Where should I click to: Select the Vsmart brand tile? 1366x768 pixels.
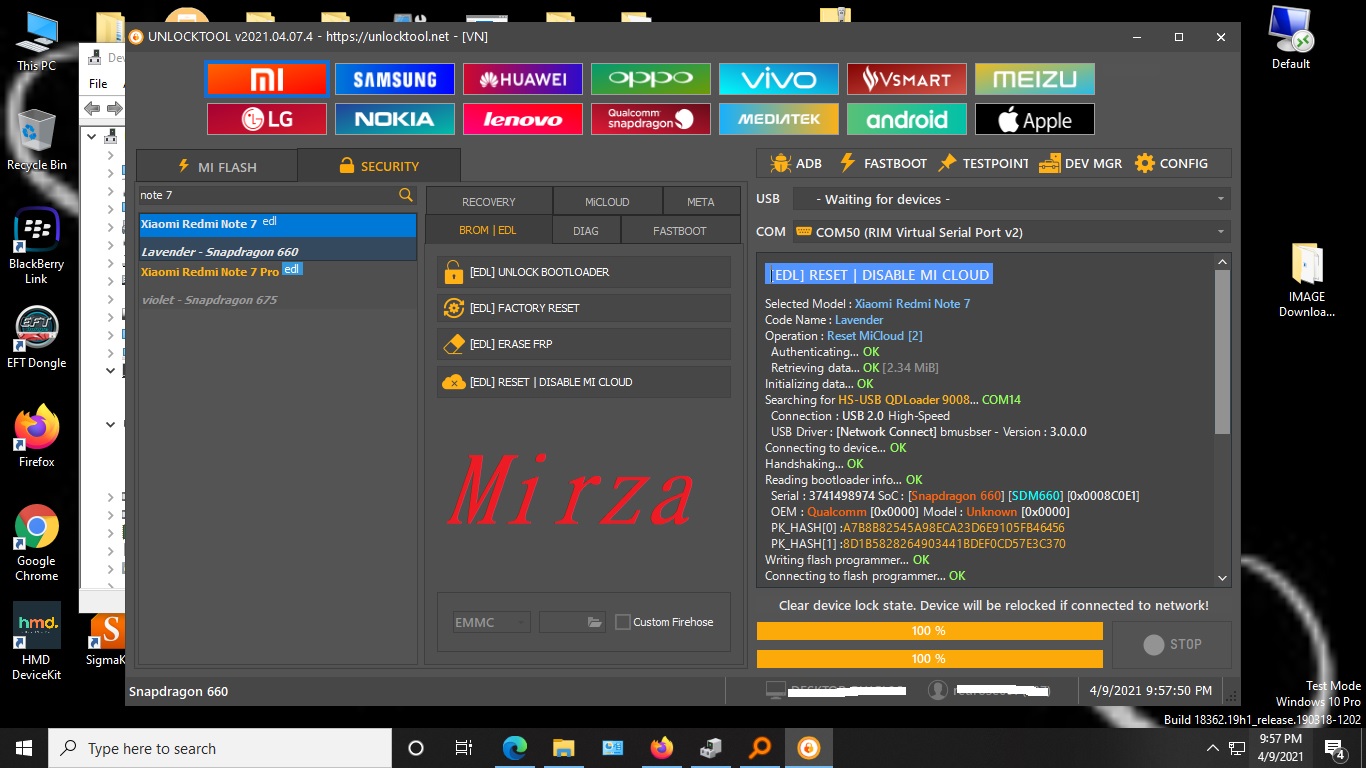pyautogui.click(x=907, y=79)
